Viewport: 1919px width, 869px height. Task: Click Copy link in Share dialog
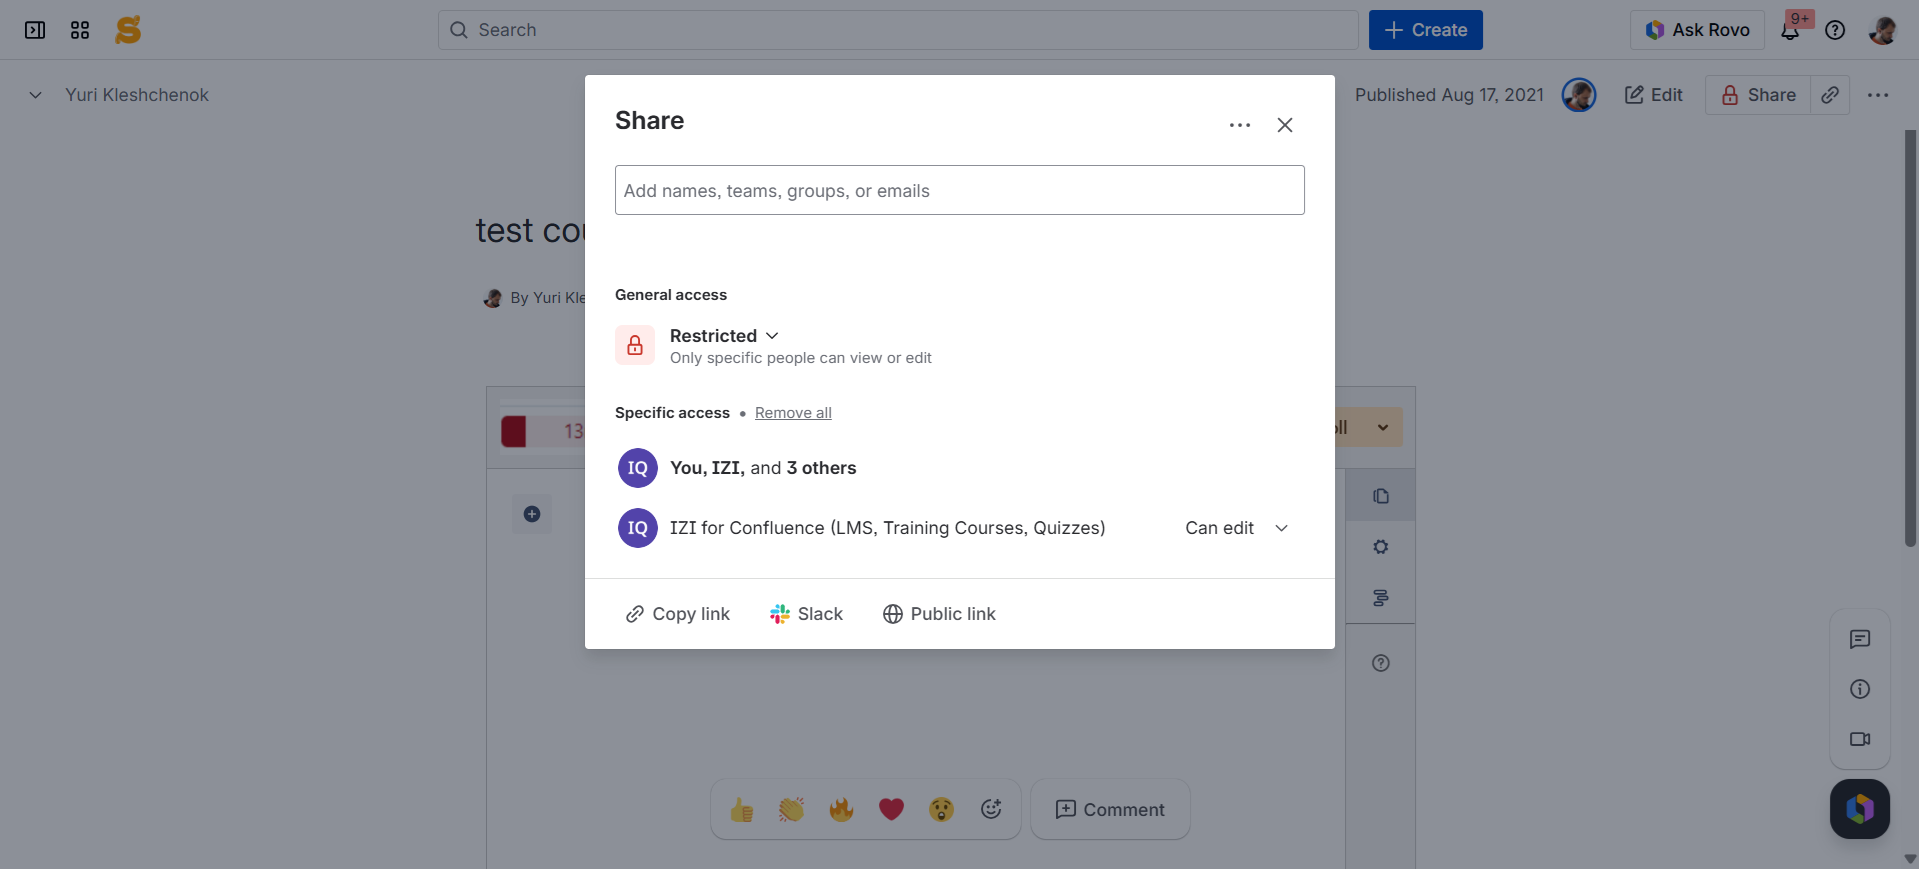(677, 614)
